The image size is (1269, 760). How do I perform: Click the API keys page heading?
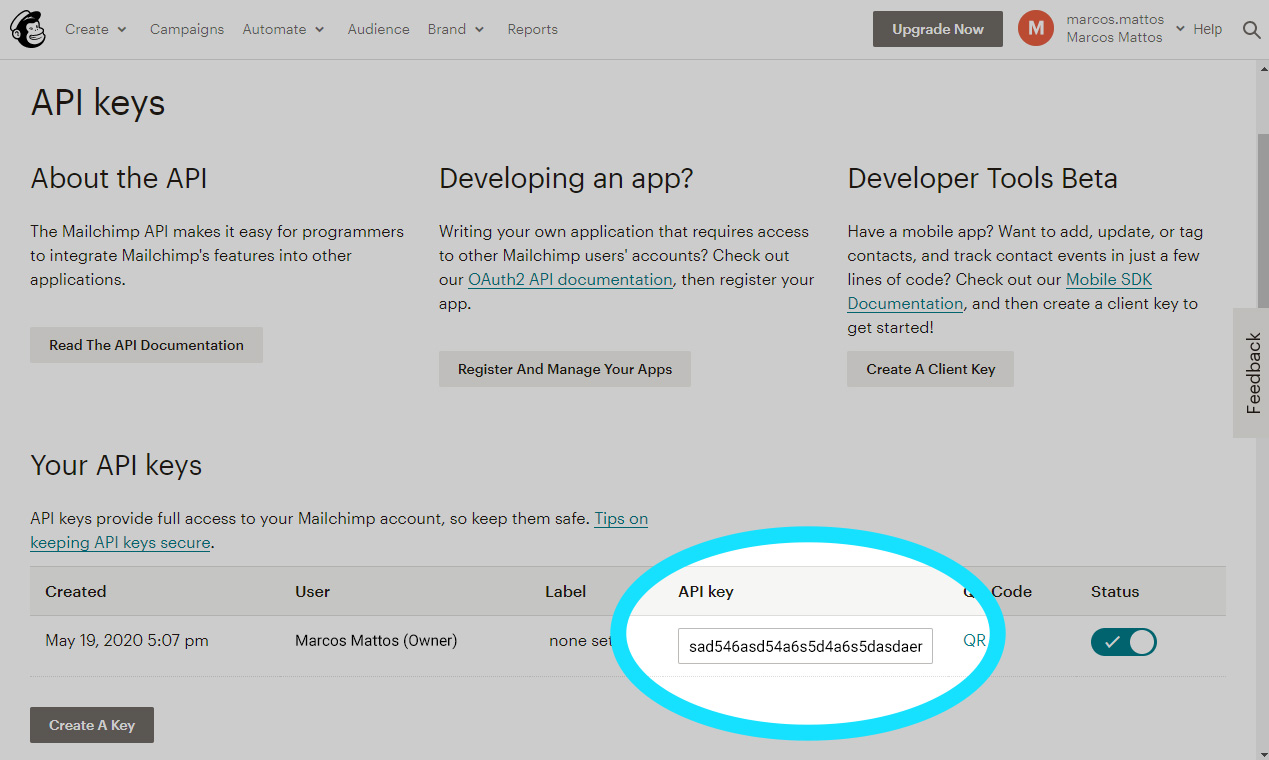[98, 103]
